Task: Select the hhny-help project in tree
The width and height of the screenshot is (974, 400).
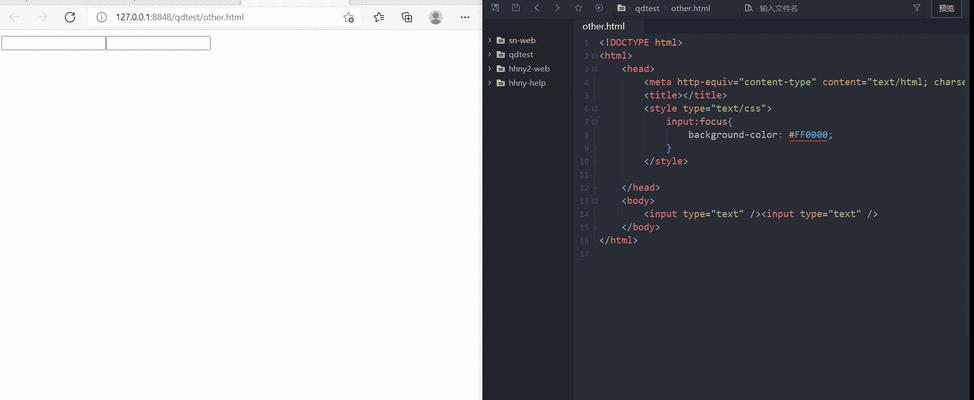Action: coord(527,83)
